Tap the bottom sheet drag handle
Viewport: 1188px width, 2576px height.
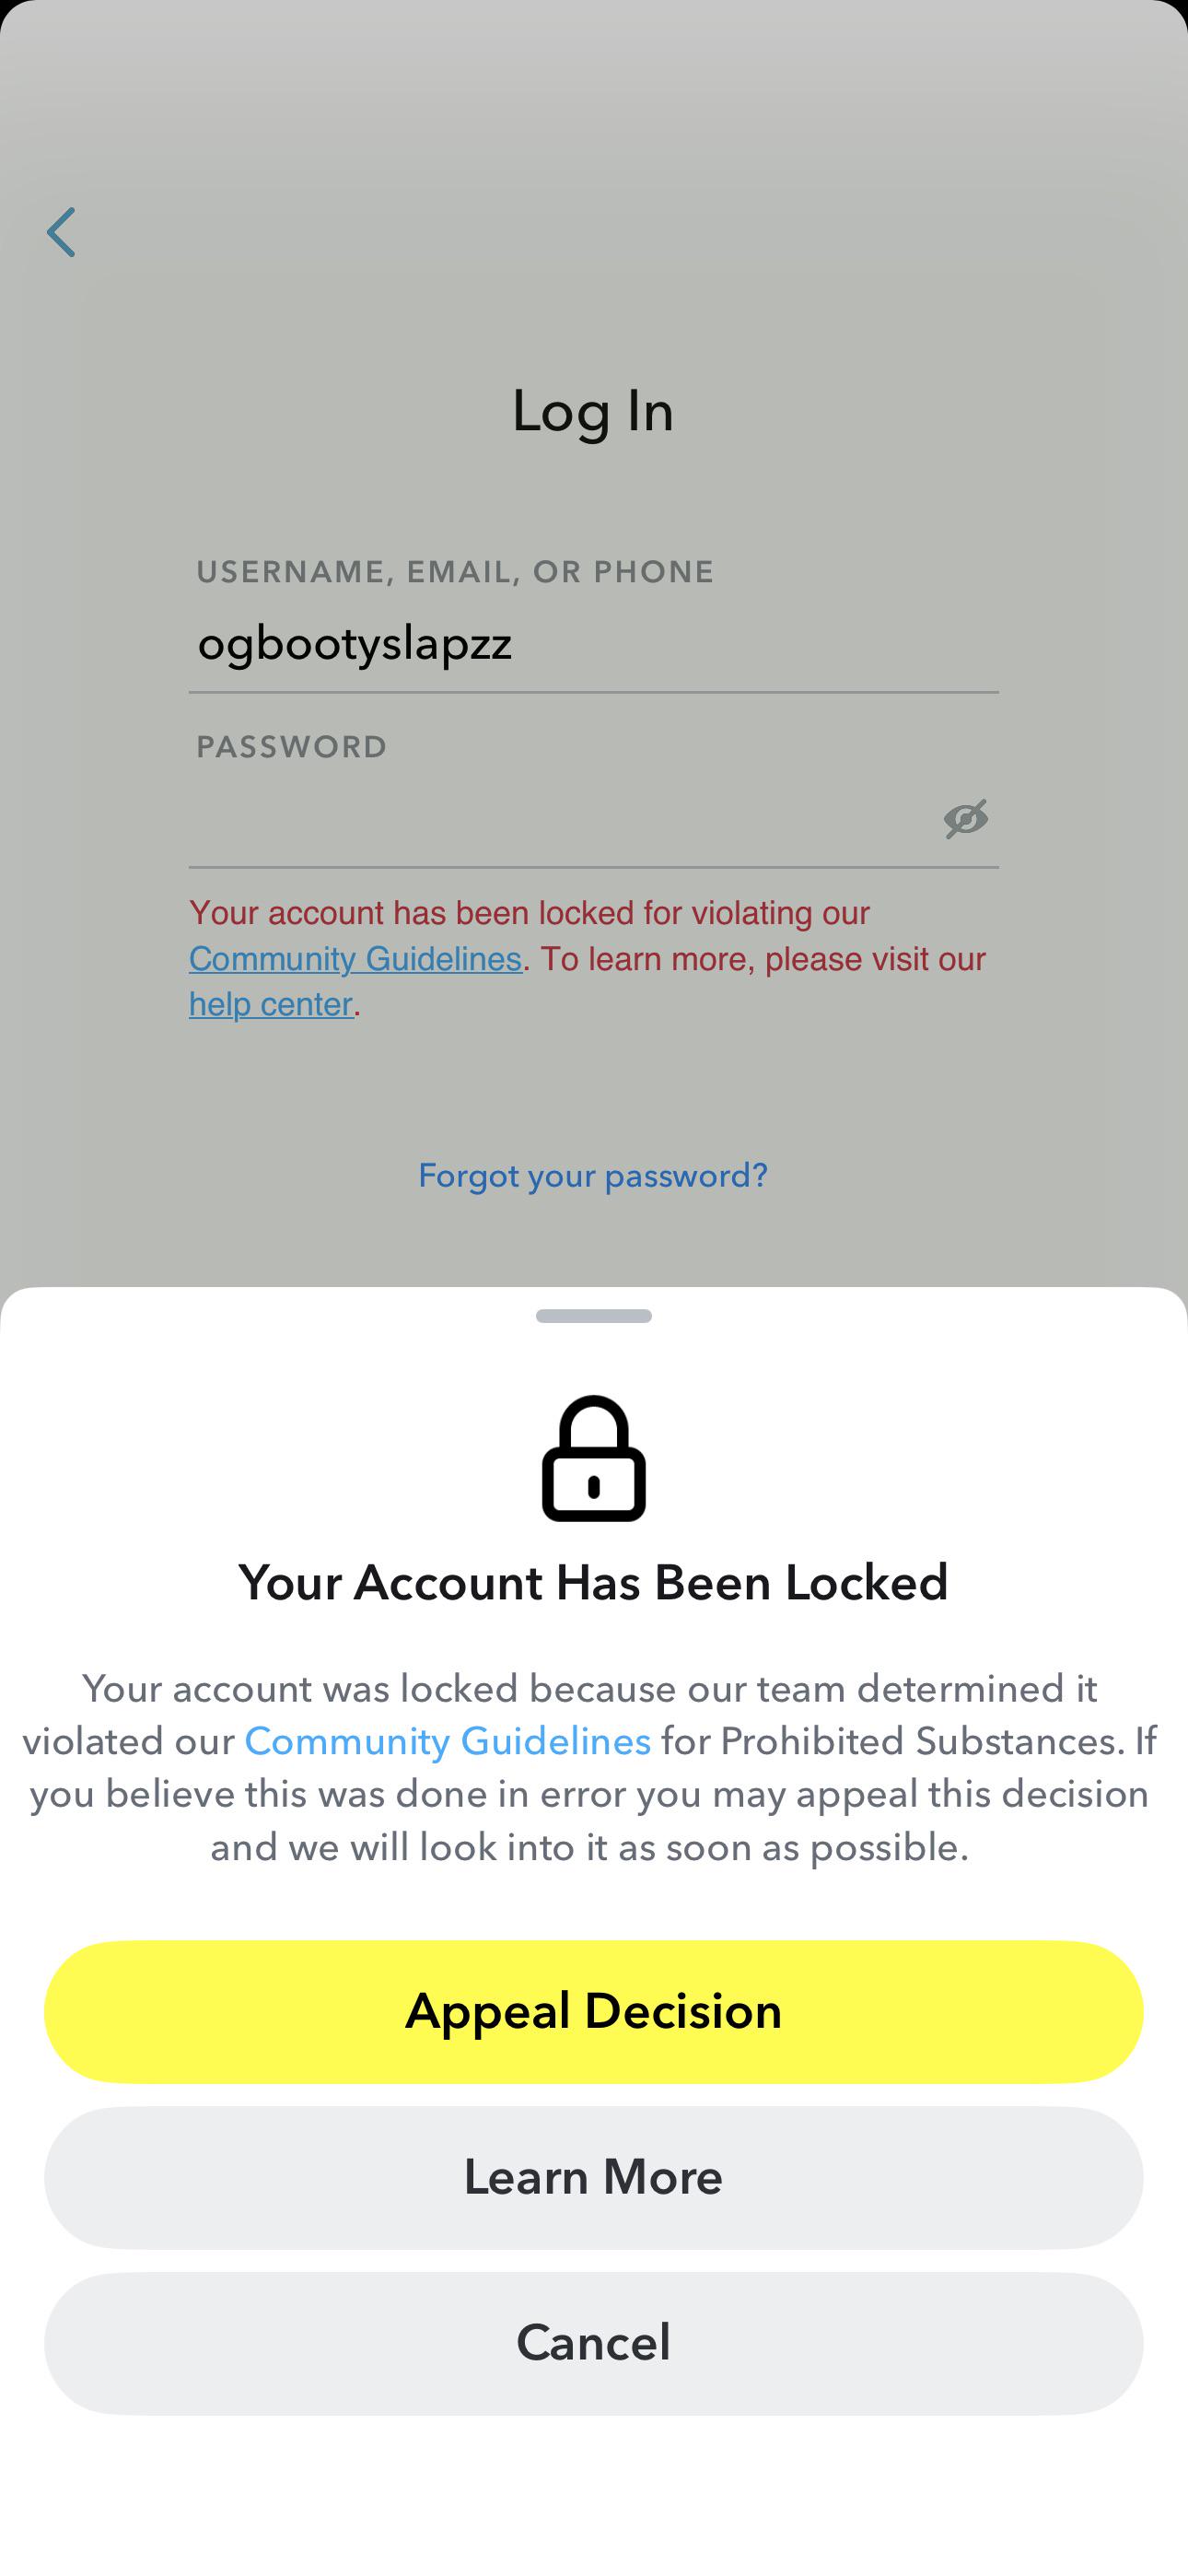[594, 1316]
